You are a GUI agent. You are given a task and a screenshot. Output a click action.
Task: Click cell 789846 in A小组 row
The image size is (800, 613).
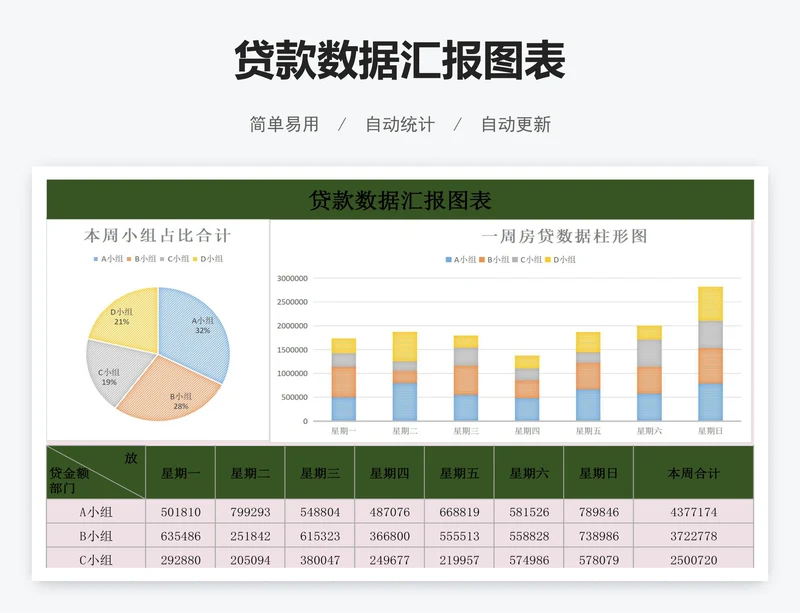click(598, 512)
